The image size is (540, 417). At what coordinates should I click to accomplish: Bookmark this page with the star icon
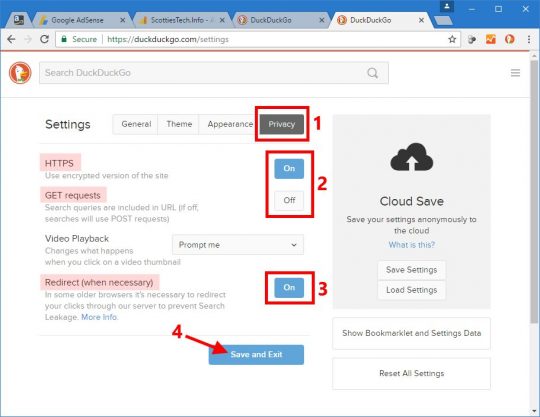coord(452,39)
